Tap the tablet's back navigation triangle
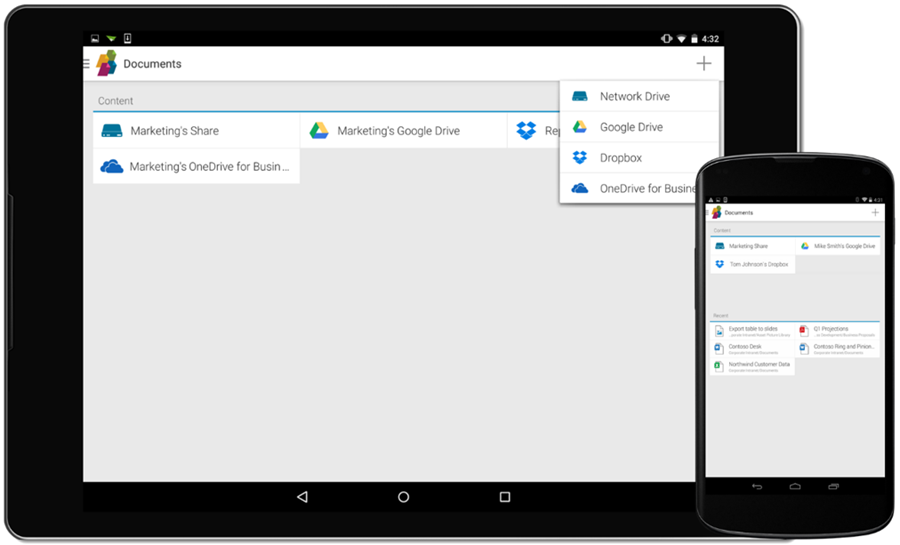The width and height of the screenshot is (900, 545). pos(302,497)
